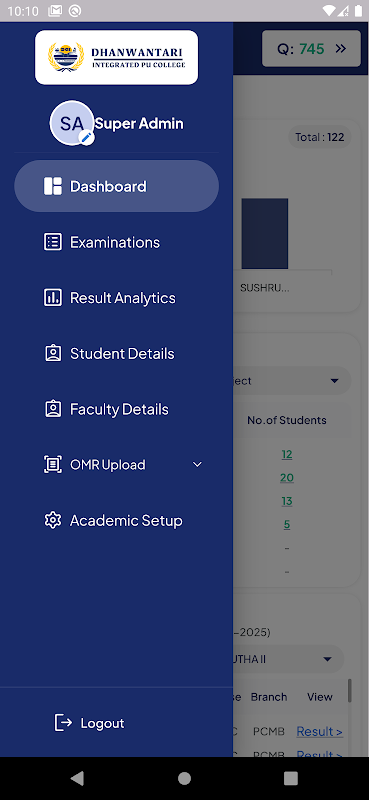Screen dimensions: 369x800
Task: Open the student count link 20
Action: (287, 478)
